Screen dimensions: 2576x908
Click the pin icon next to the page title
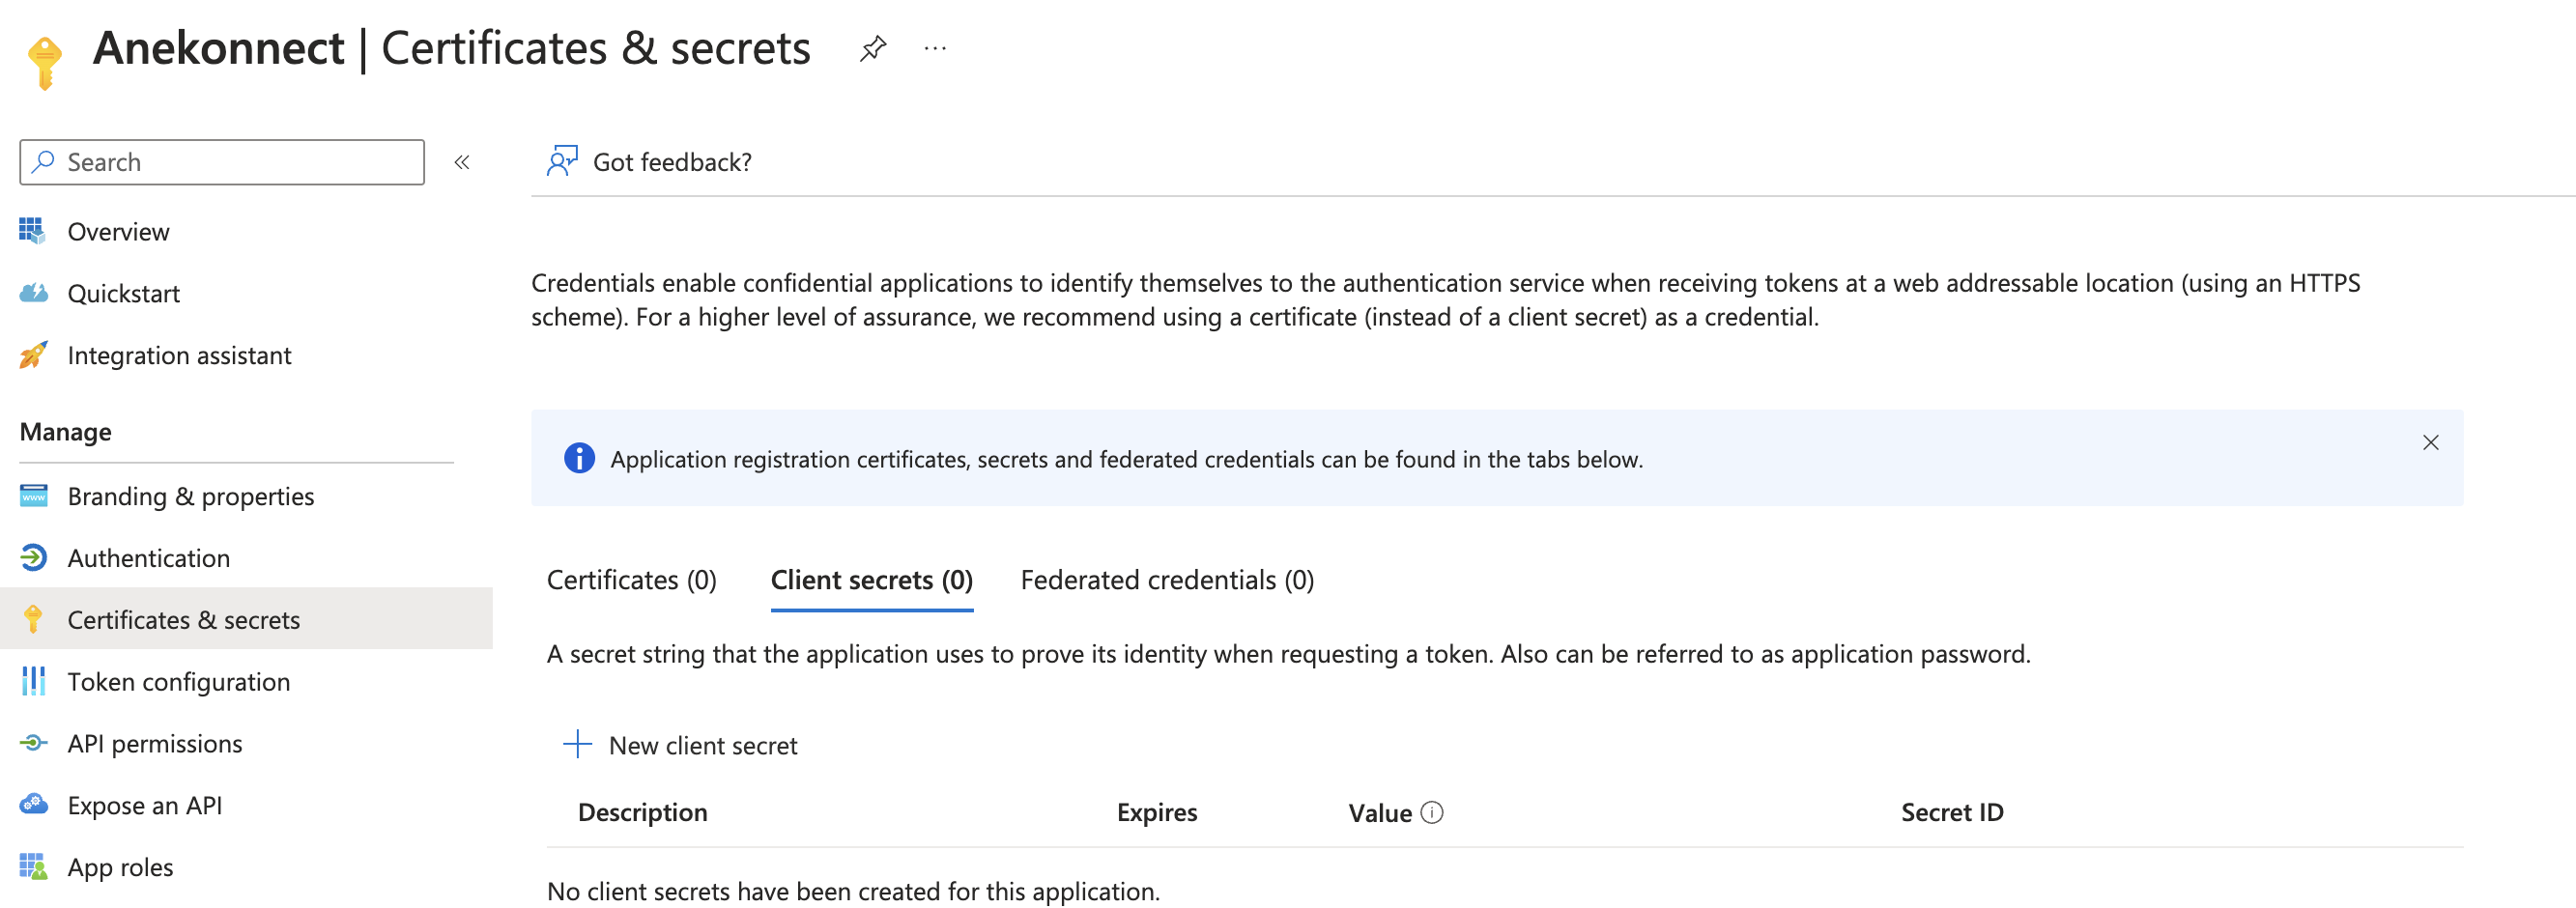pyautogui.click(x=872, y=48)
